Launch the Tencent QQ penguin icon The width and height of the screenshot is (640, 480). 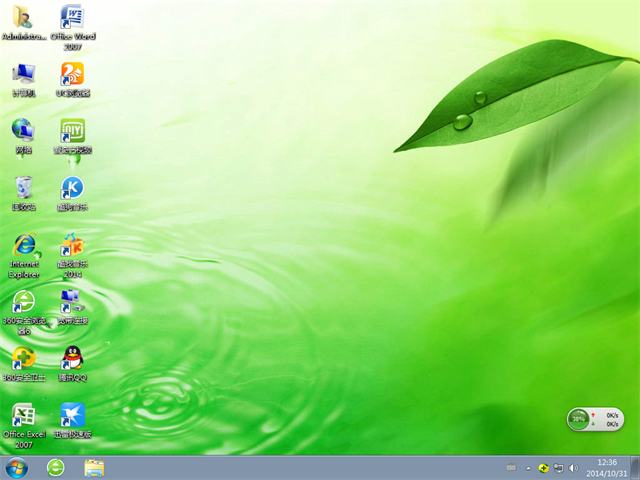click(x=72, y=359)
